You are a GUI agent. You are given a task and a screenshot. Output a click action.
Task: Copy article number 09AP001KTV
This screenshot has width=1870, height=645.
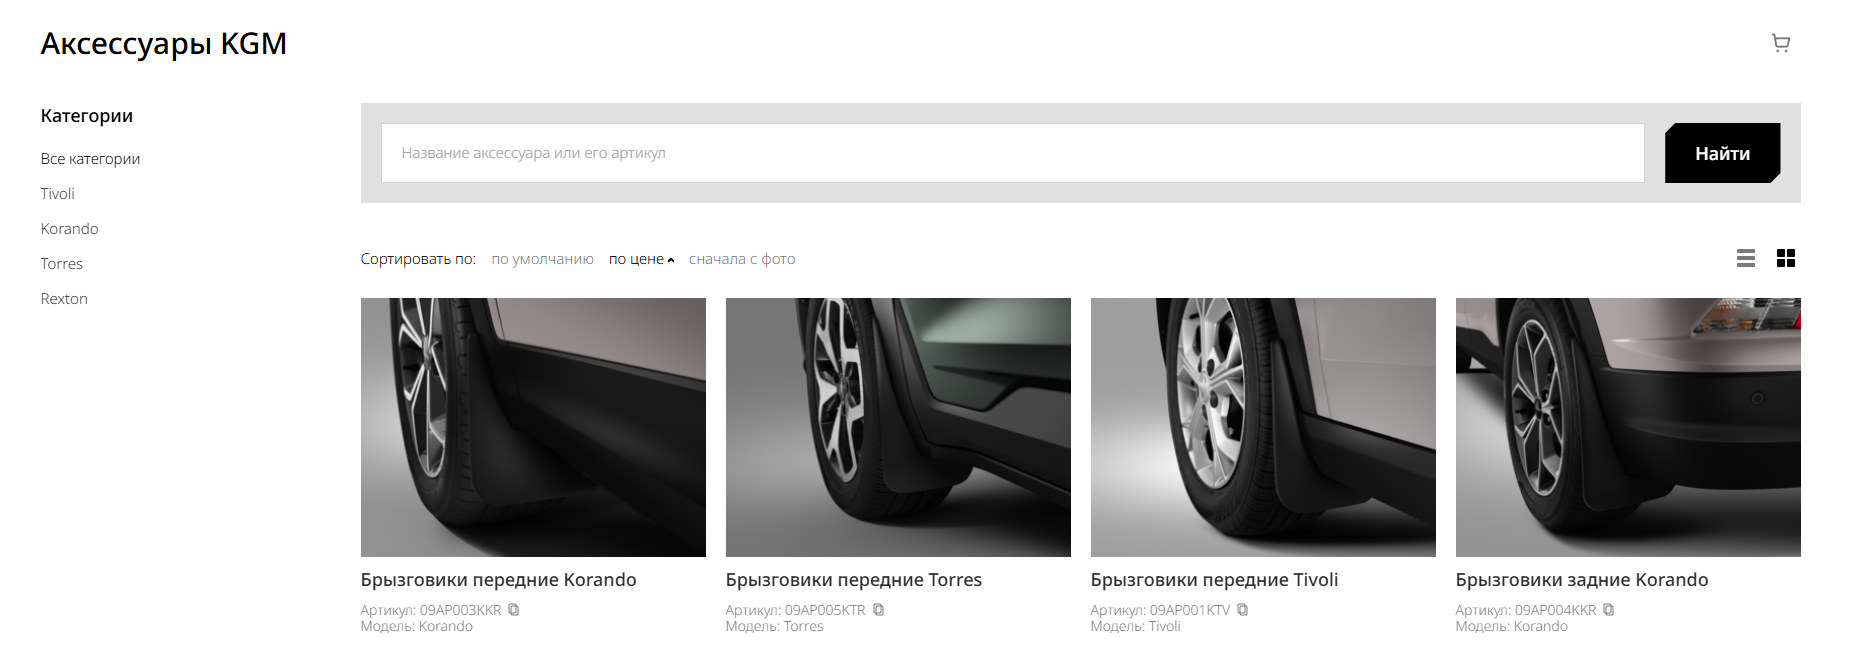click(1242, 610)
